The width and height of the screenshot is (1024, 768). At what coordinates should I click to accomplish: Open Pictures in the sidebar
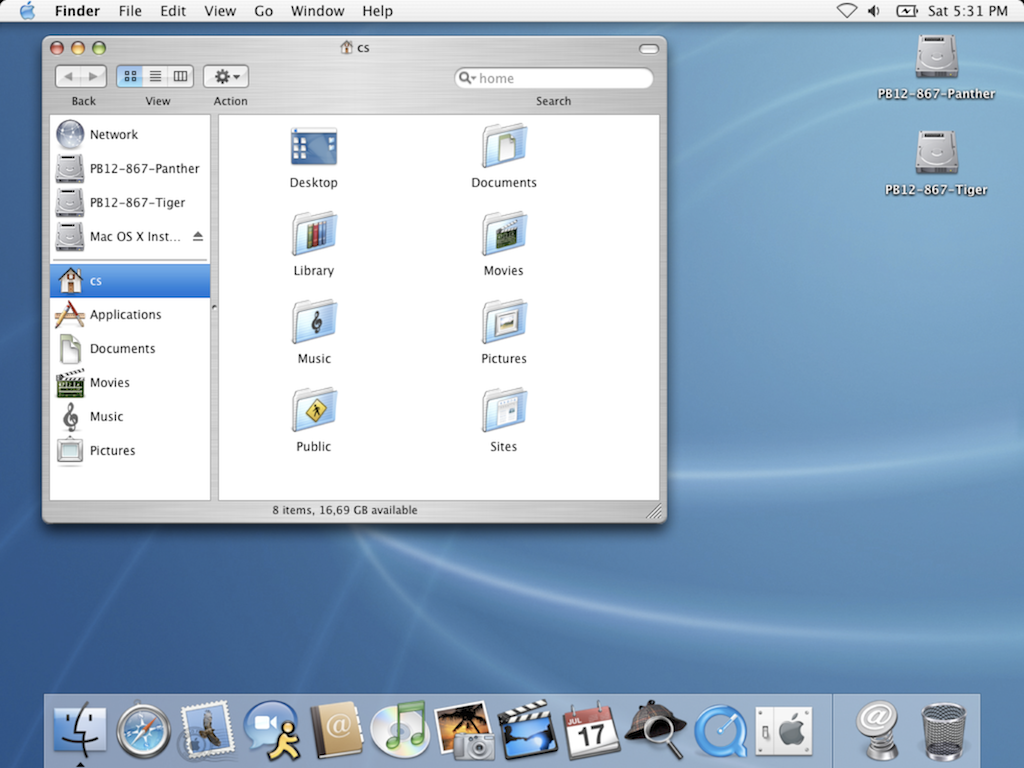click(130, 451)
